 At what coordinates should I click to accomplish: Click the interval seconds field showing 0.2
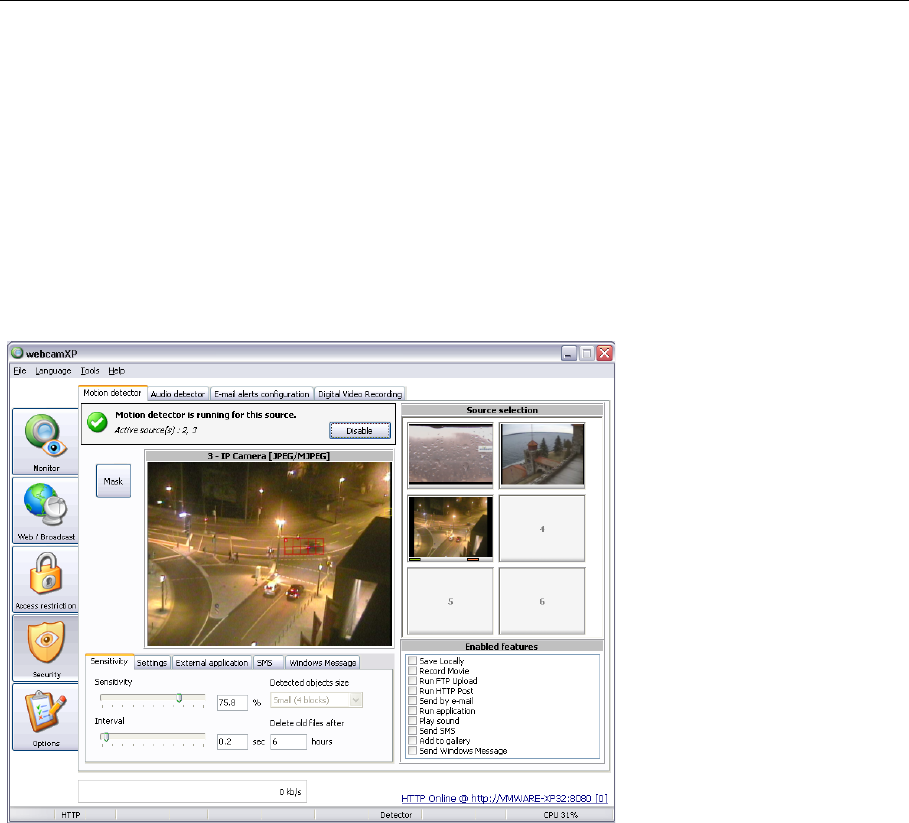tap(232, 742)
